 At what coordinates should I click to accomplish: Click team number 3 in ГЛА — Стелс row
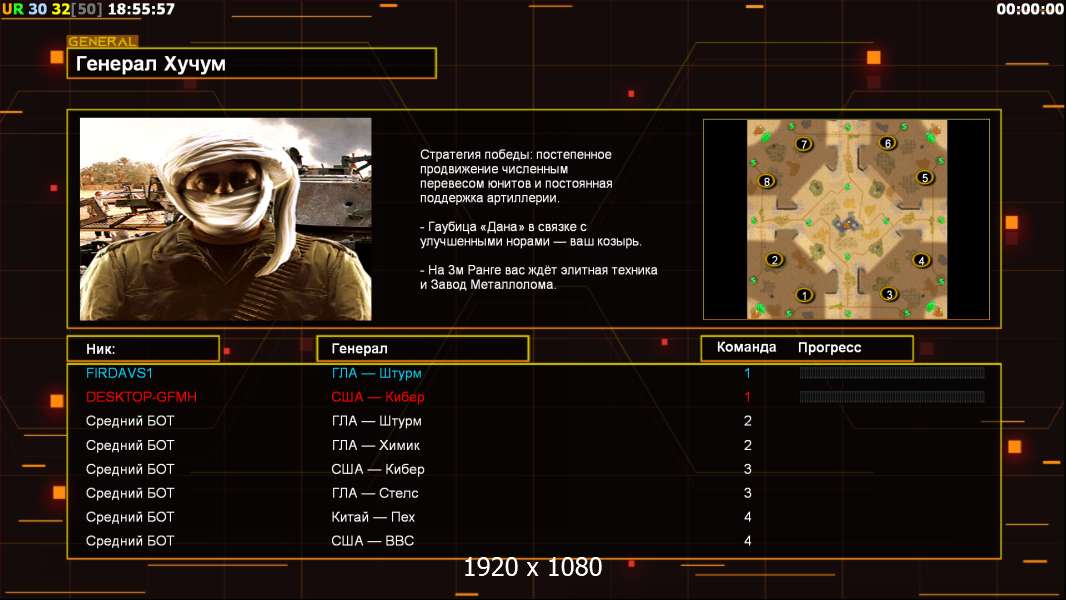748,493
